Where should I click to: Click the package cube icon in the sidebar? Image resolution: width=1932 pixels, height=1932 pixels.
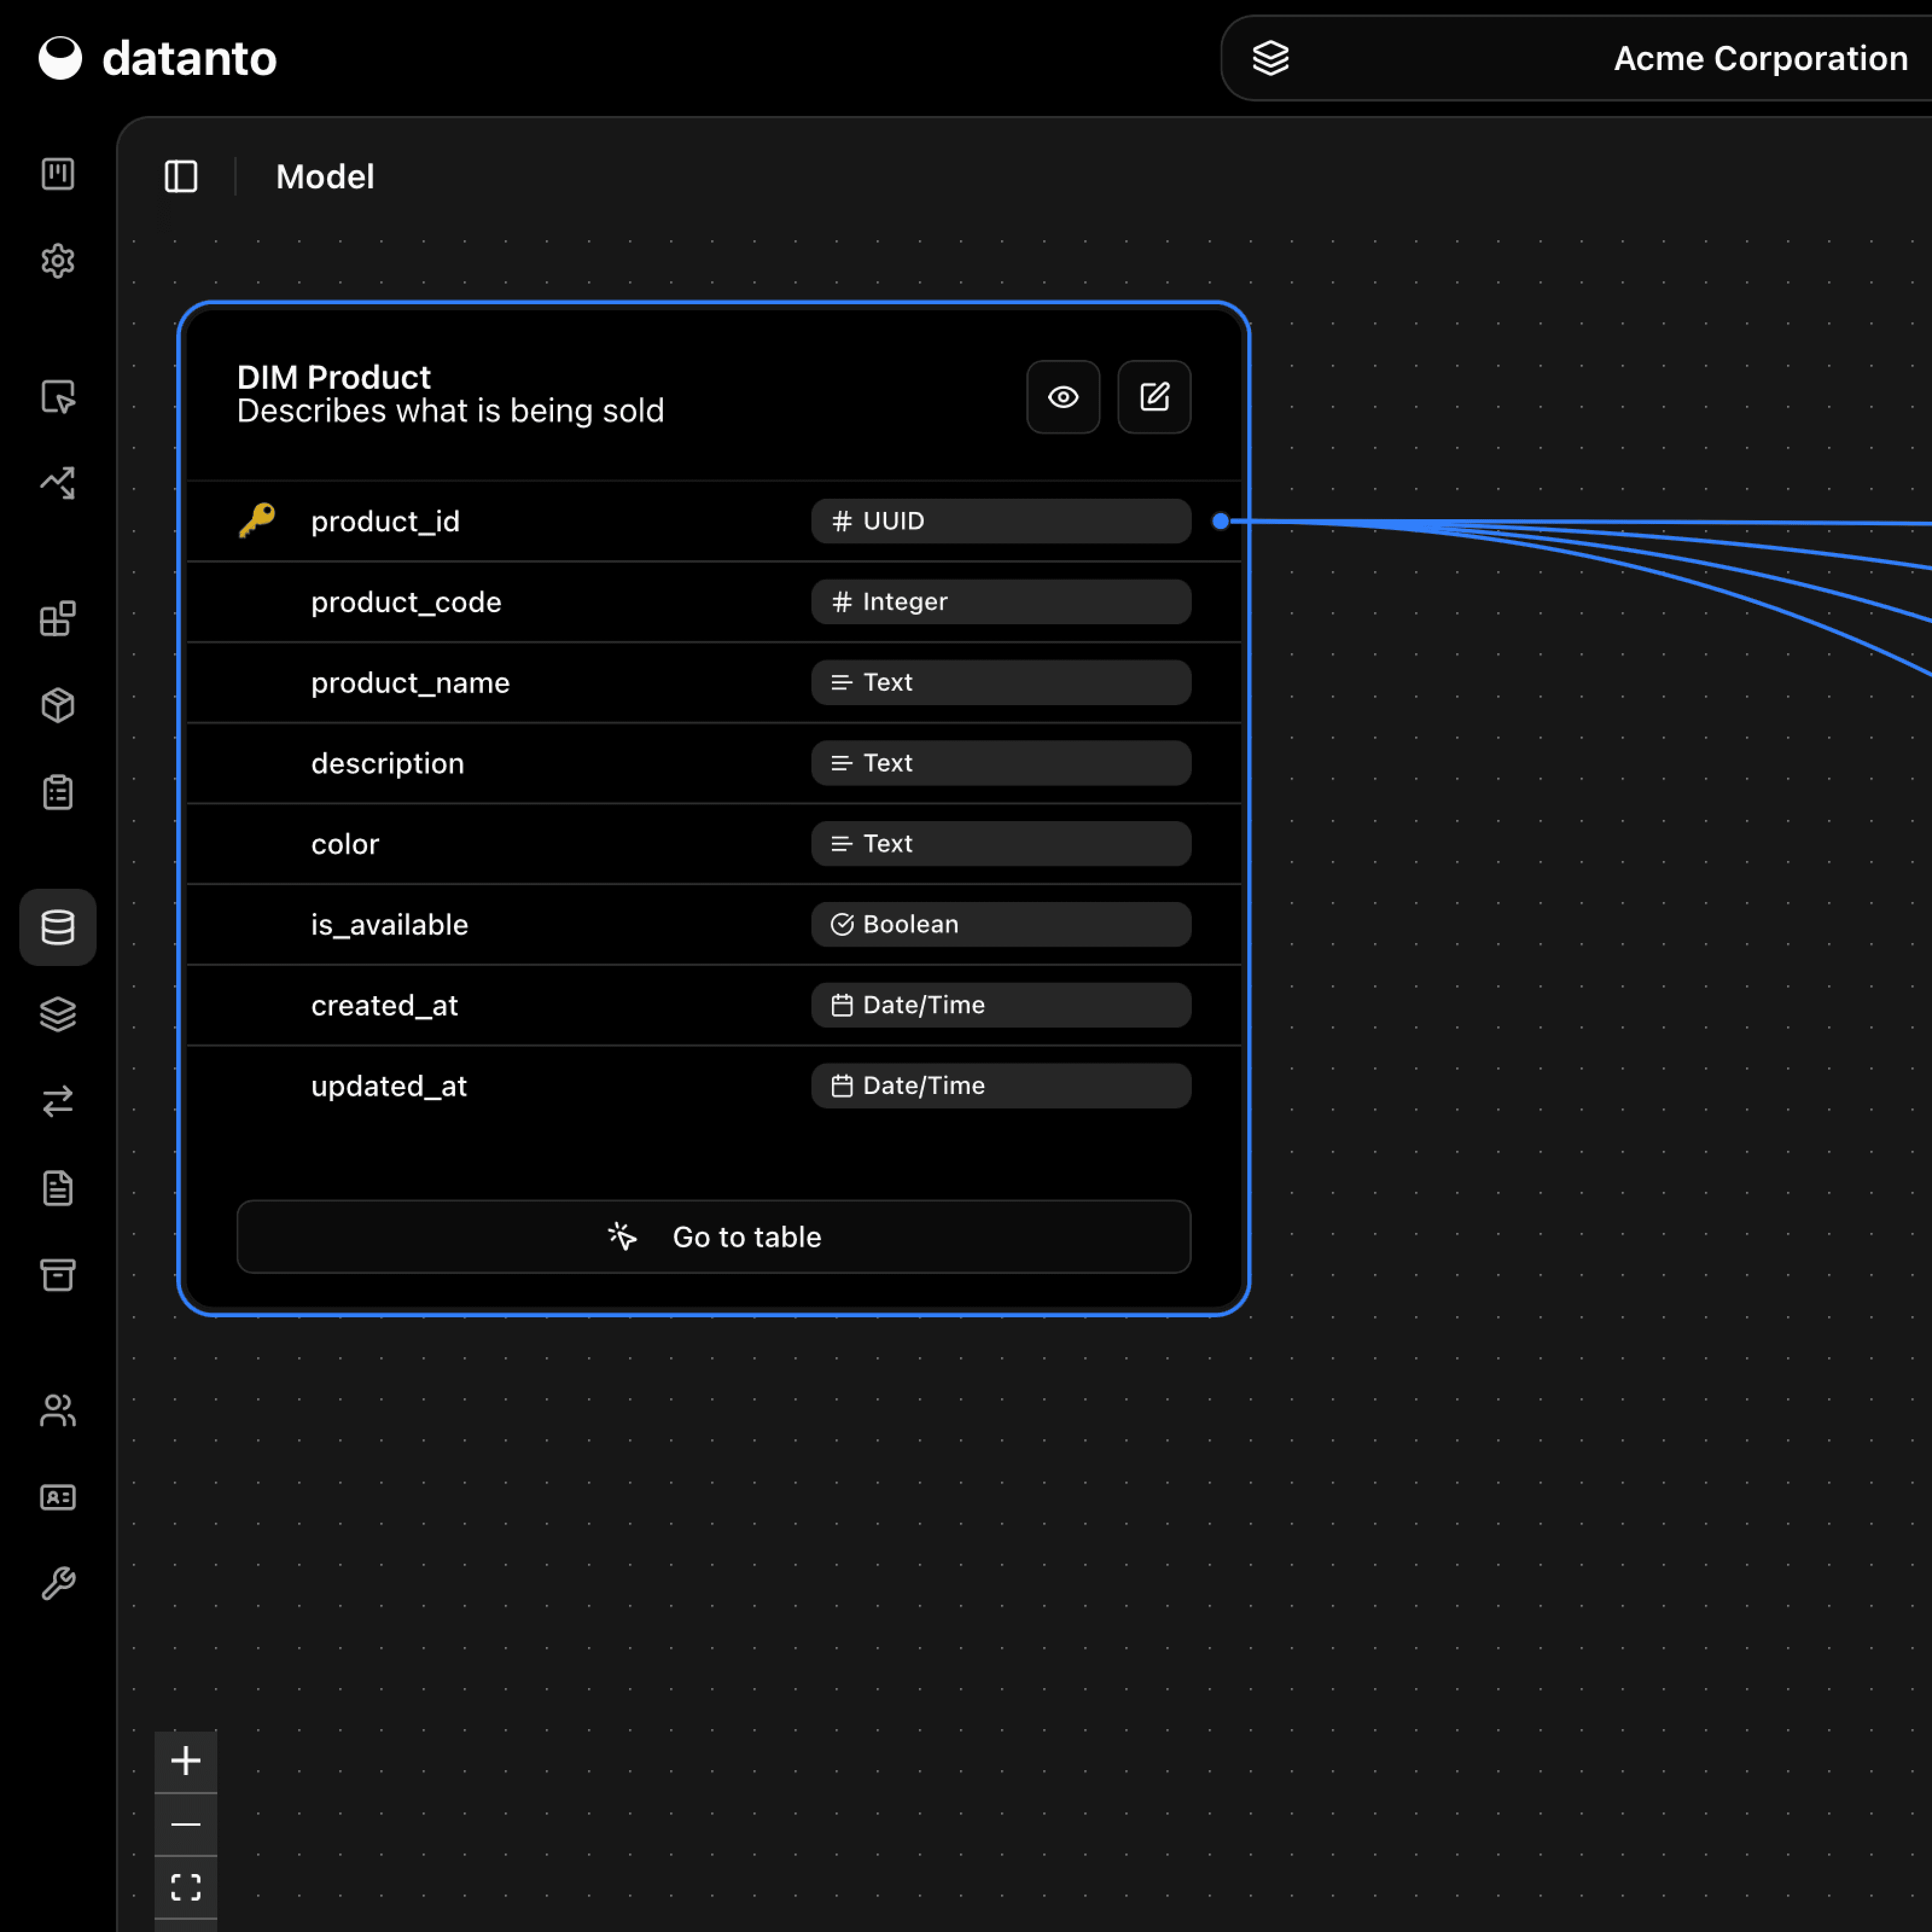[x=58, y=705]
